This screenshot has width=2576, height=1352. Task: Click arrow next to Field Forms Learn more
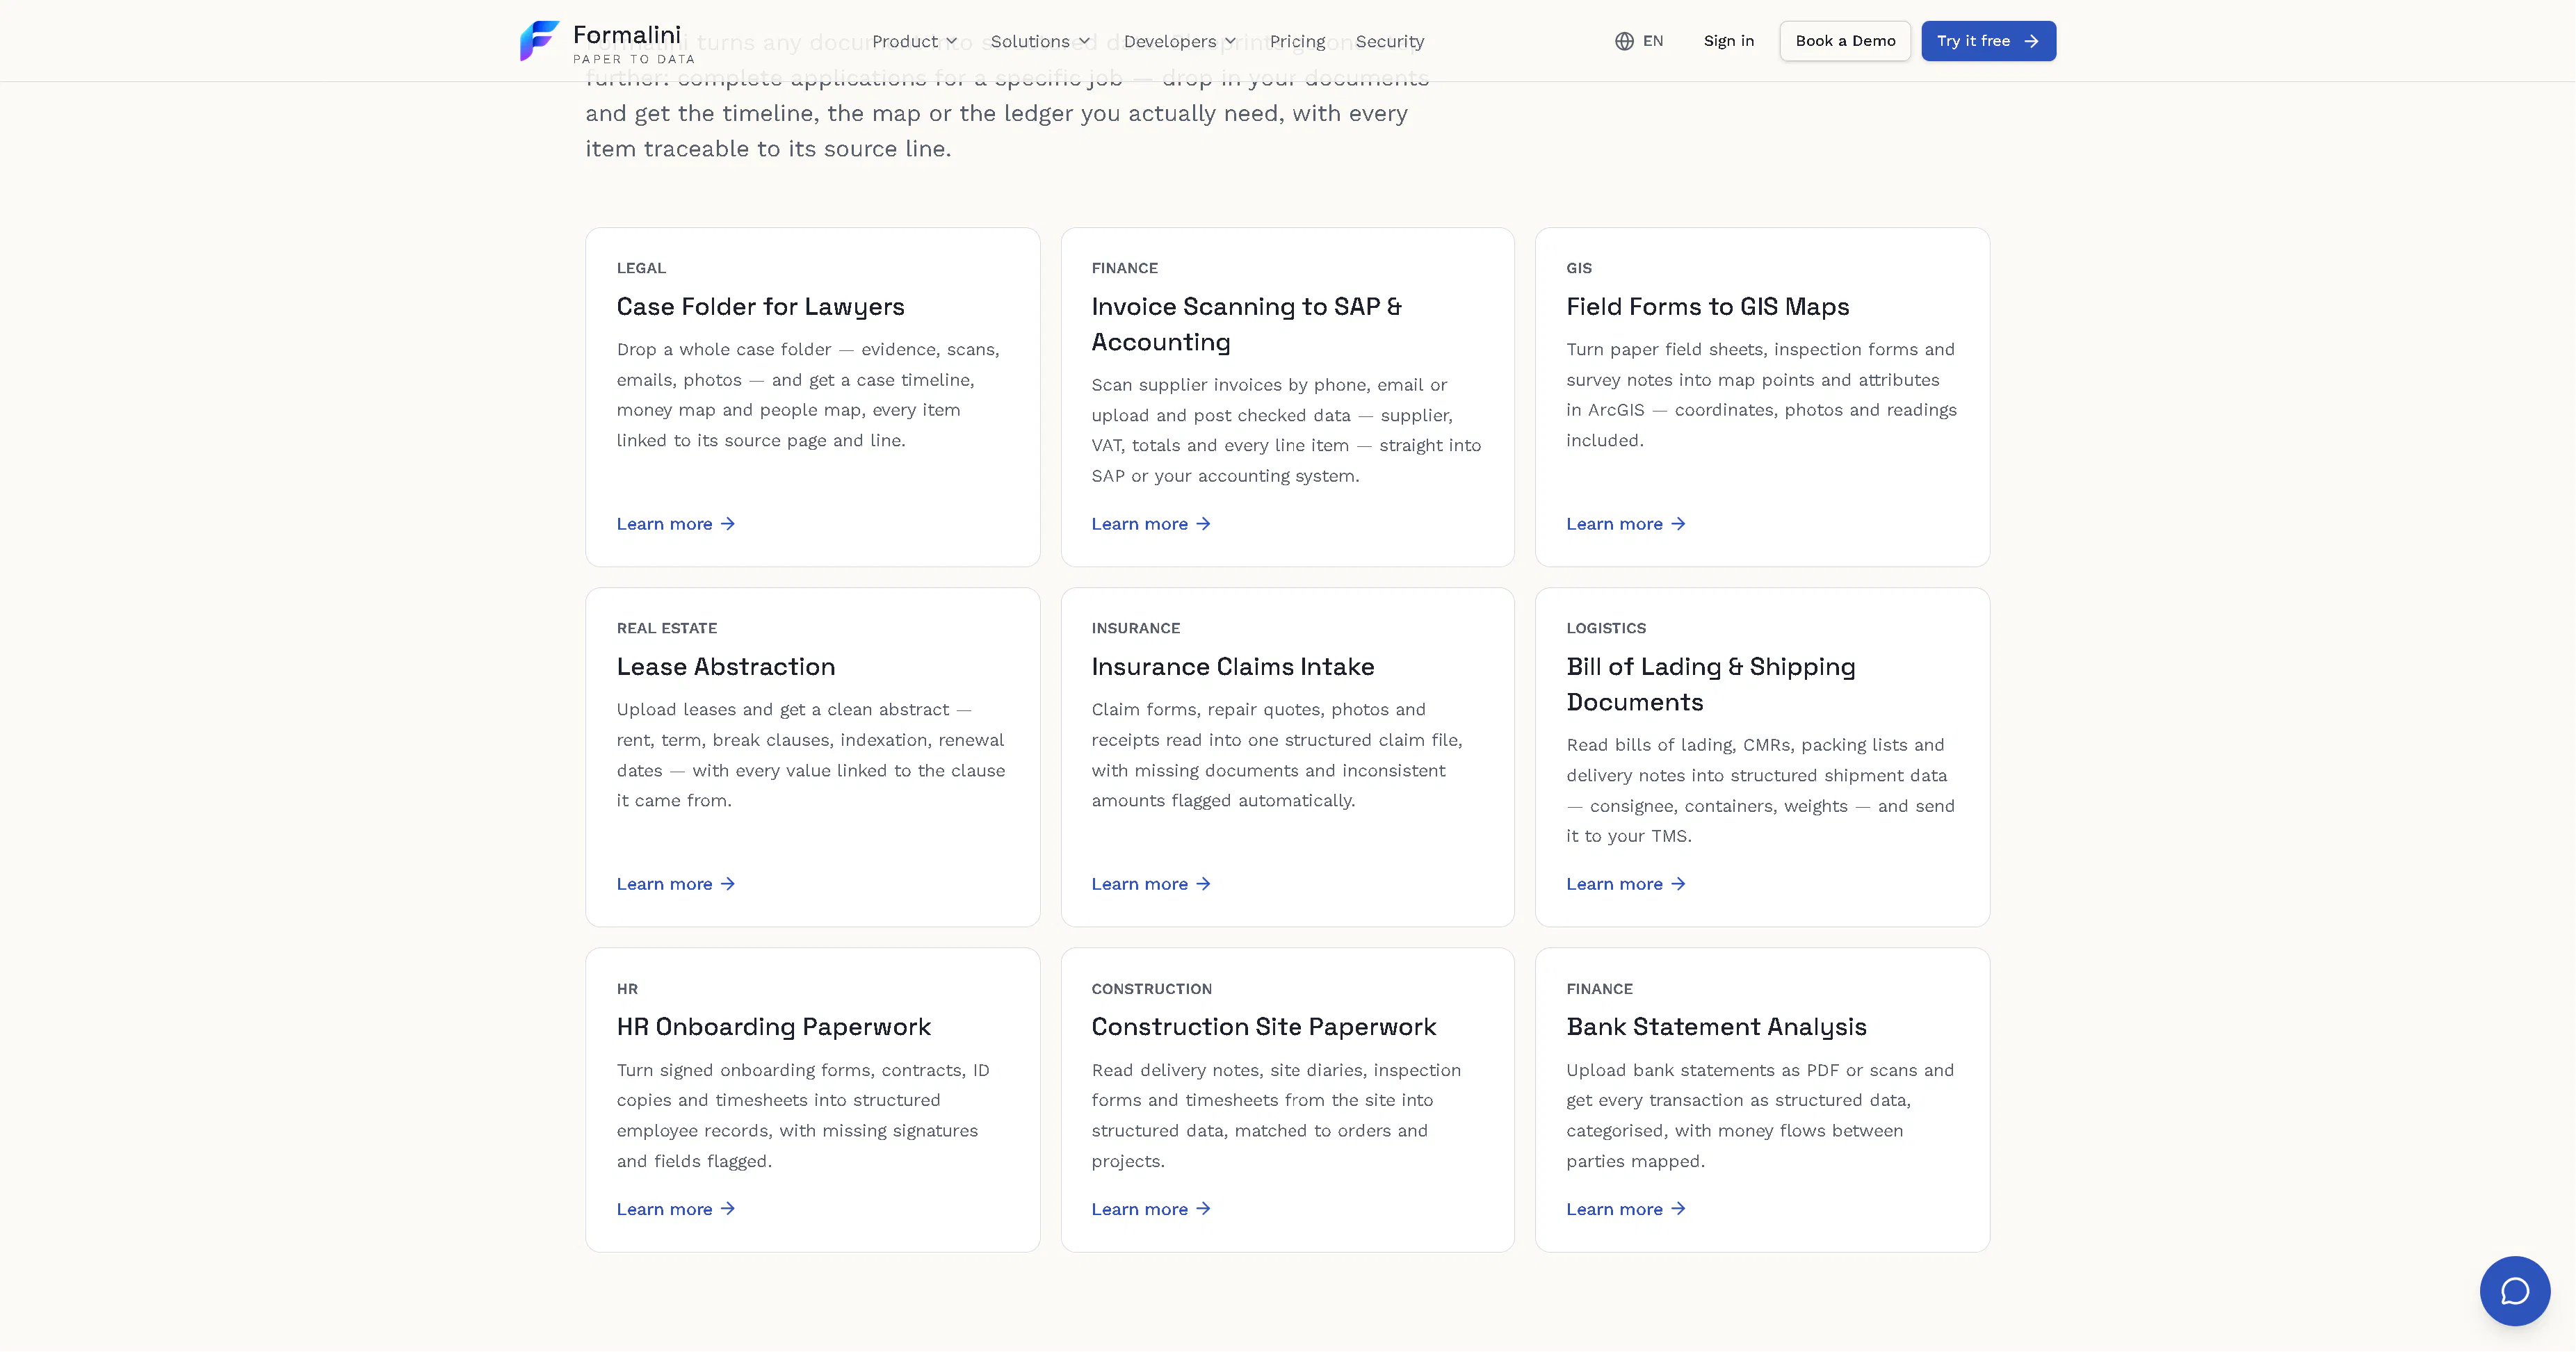1678,524
